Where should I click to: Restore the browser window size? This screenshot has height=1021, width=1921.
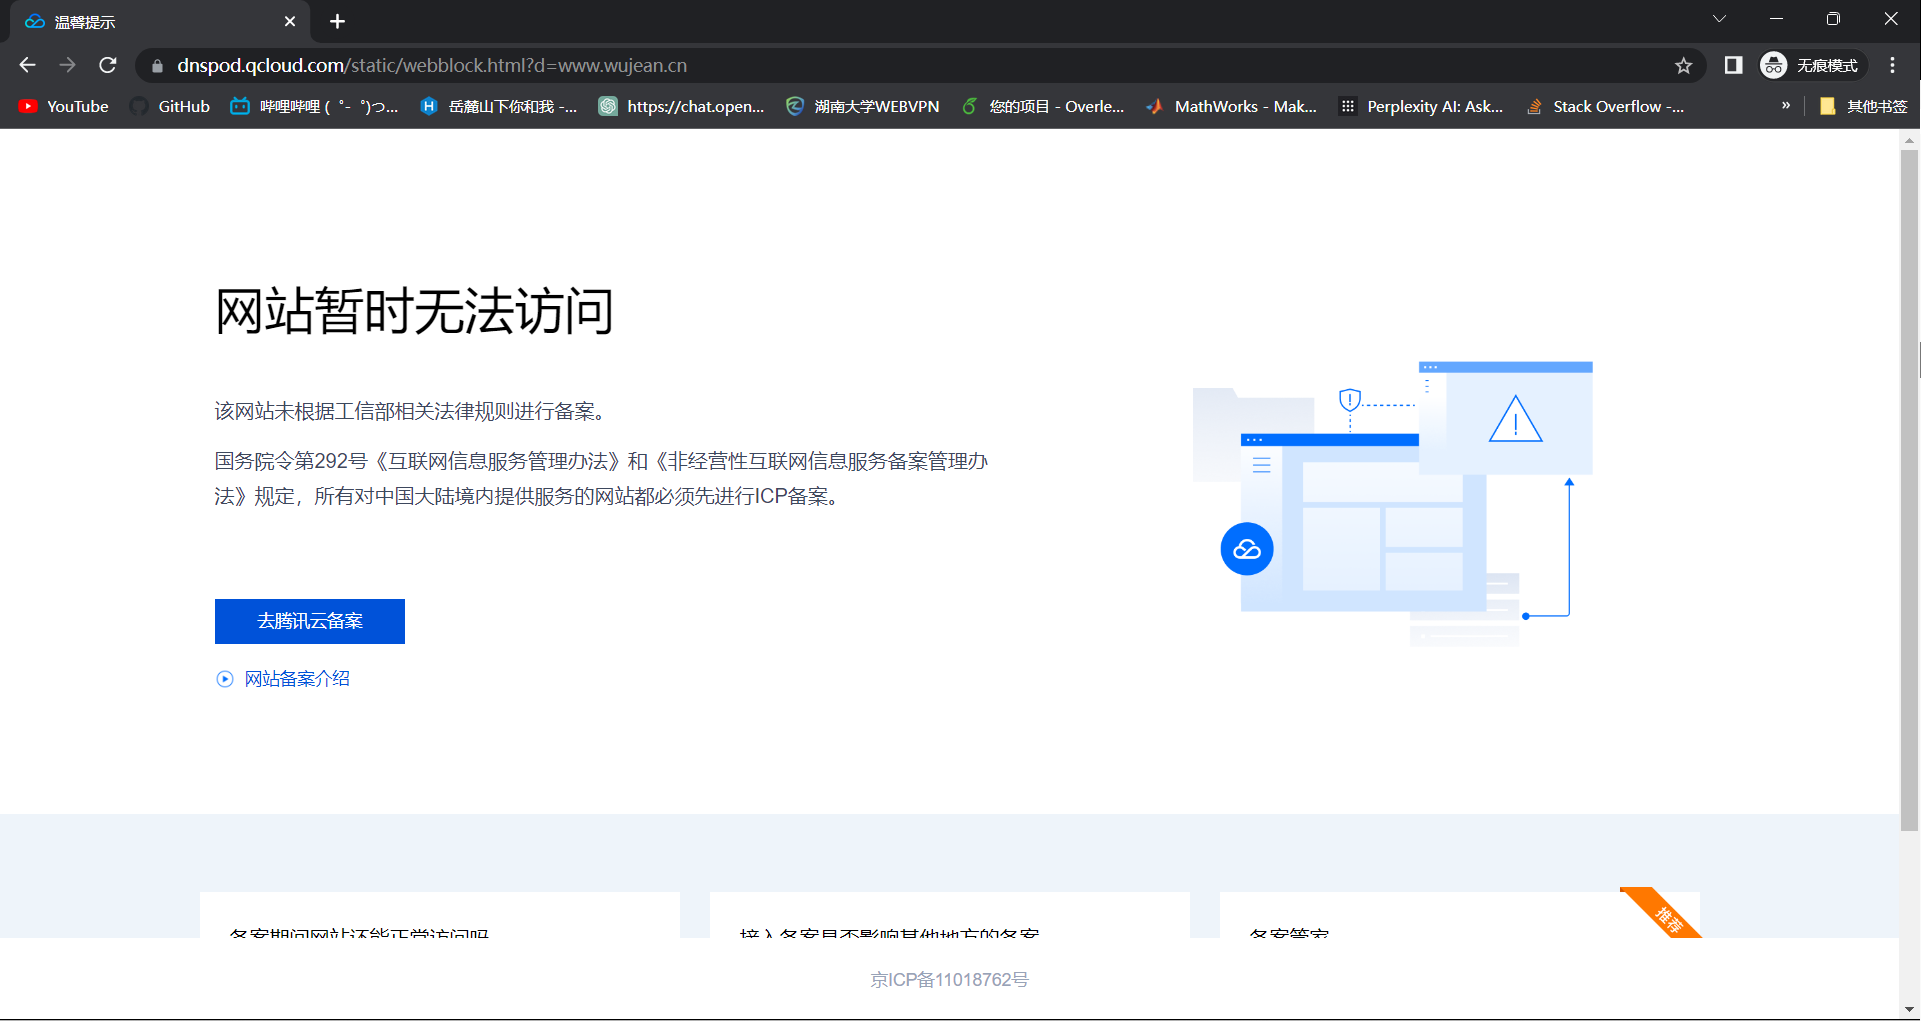(x=1833, y=19)
